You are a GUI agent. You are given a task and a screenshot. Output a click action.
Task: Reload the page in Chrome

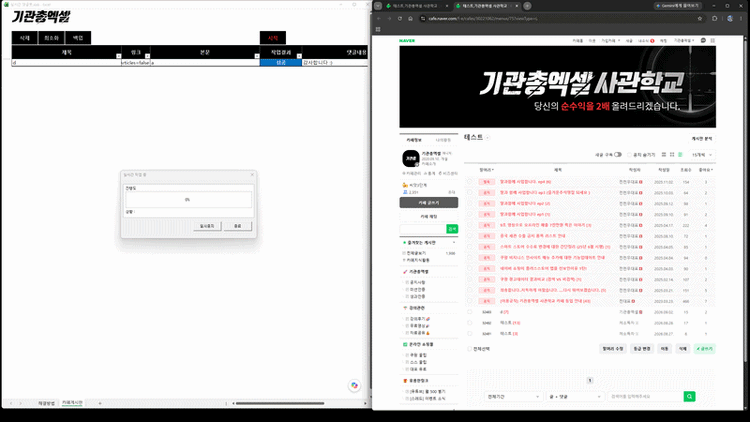point(400,19)
